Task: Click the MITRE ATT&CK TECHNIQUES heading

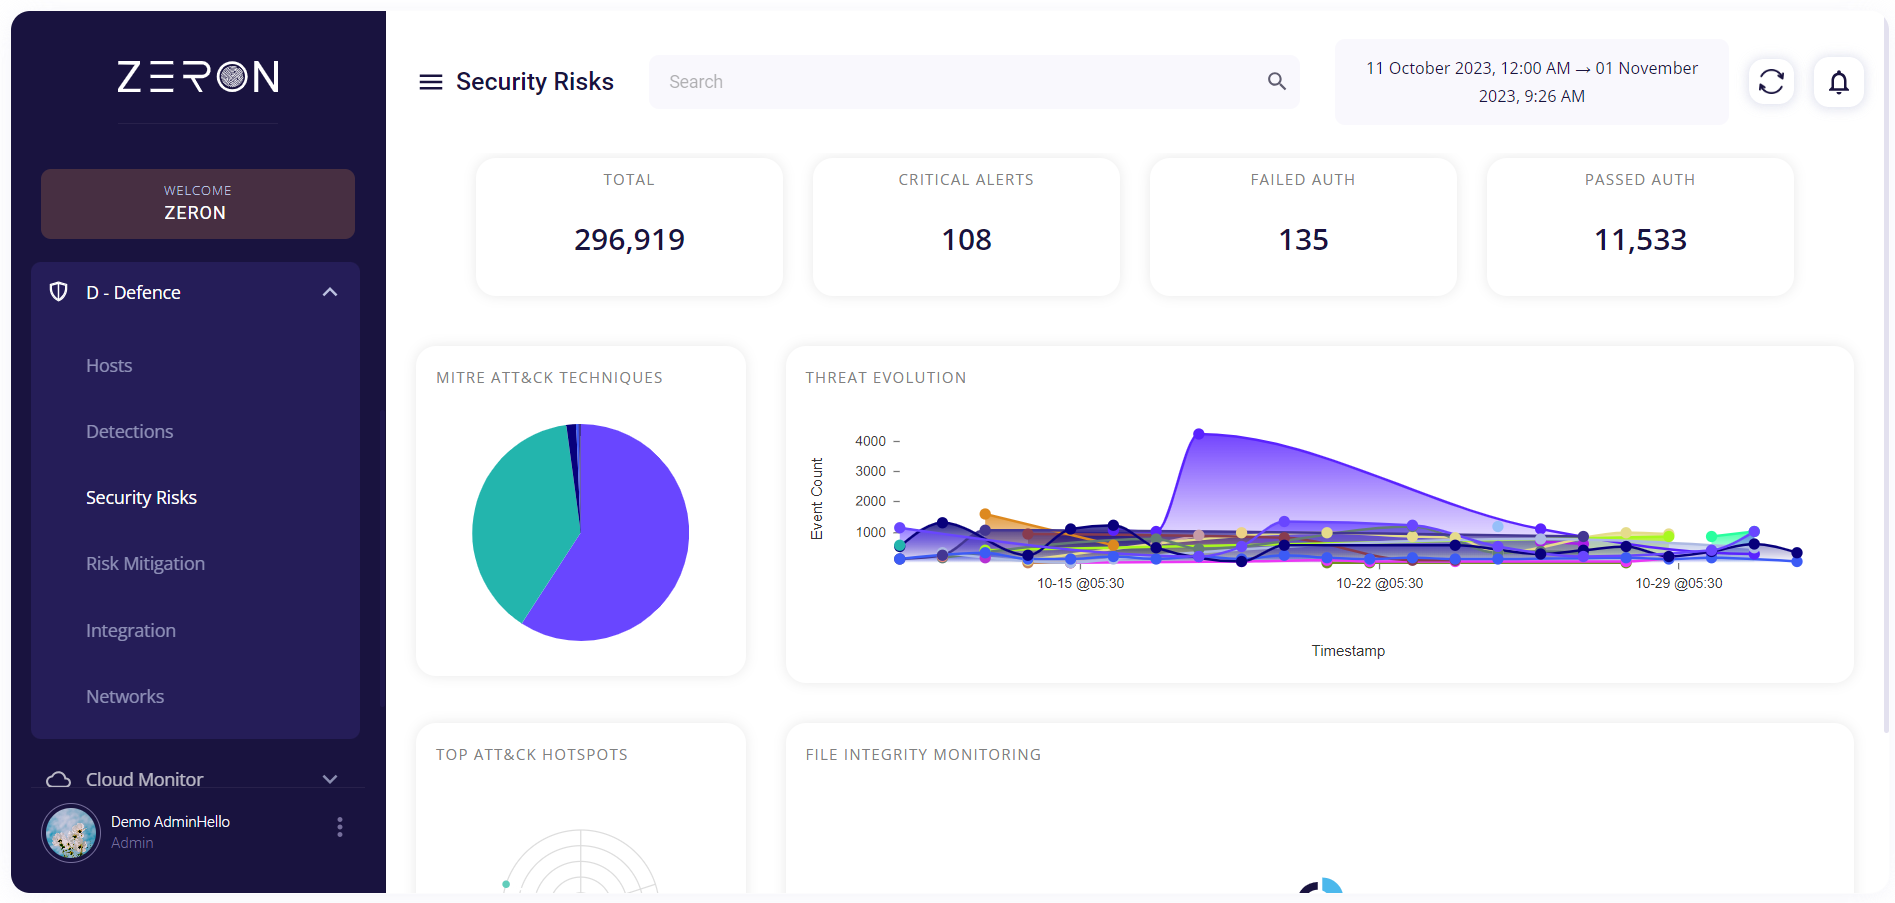Action: (x=549, y=378)
